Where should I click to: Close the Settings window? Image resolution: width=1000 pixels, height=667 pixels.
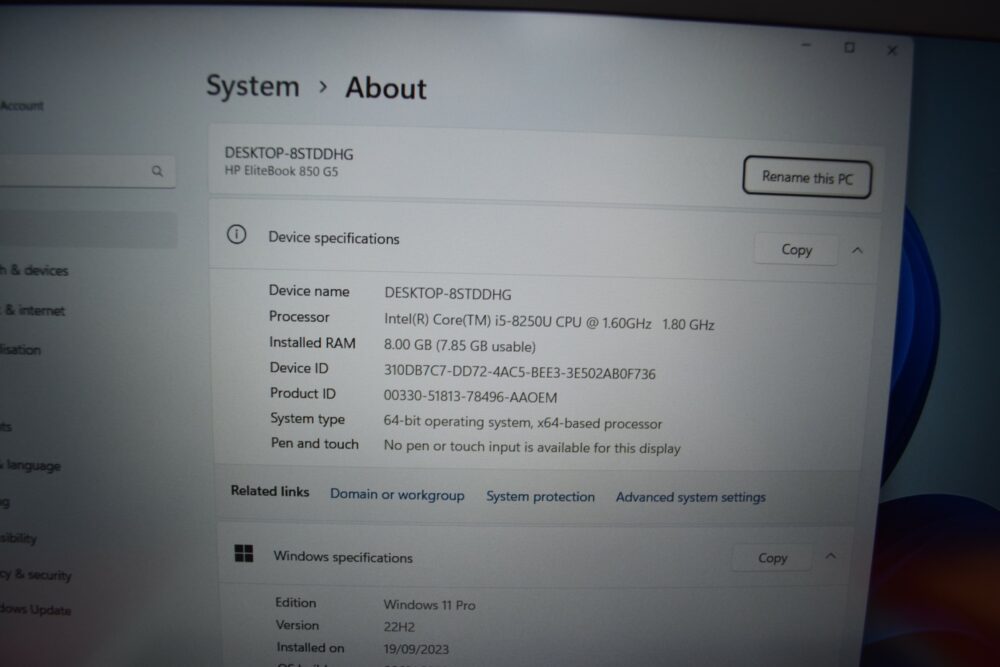[892, 50]
